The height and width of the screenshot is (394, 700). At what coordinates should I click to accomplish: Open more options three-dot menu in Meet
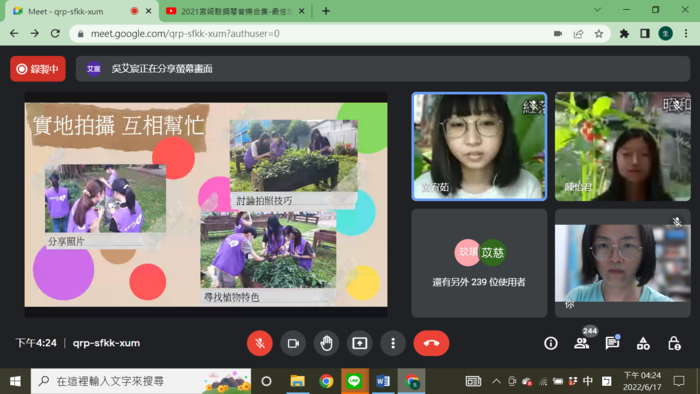click(393, 343)
